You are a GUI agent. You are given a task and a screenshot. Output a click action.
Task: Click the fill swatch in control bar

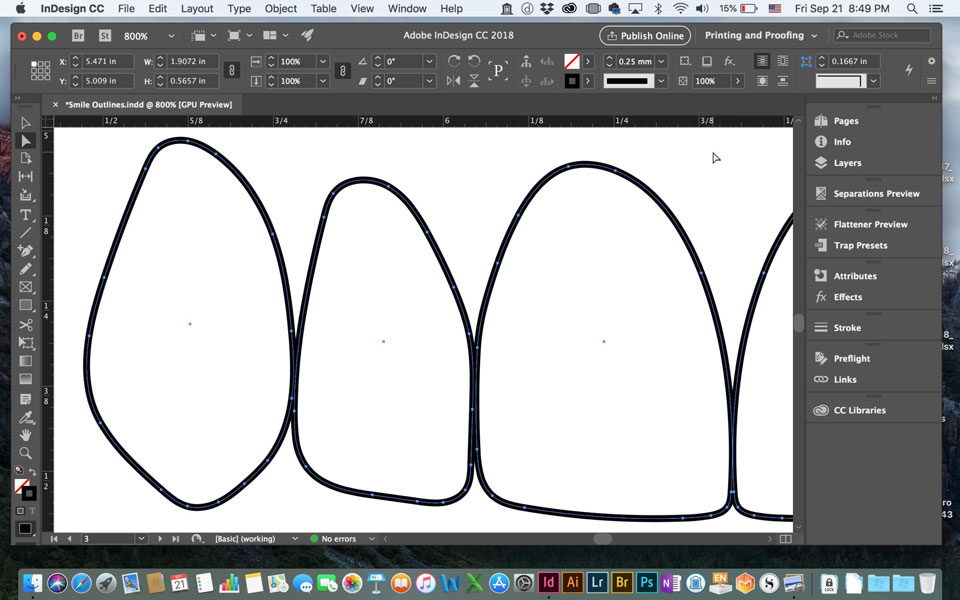[572, 61]
